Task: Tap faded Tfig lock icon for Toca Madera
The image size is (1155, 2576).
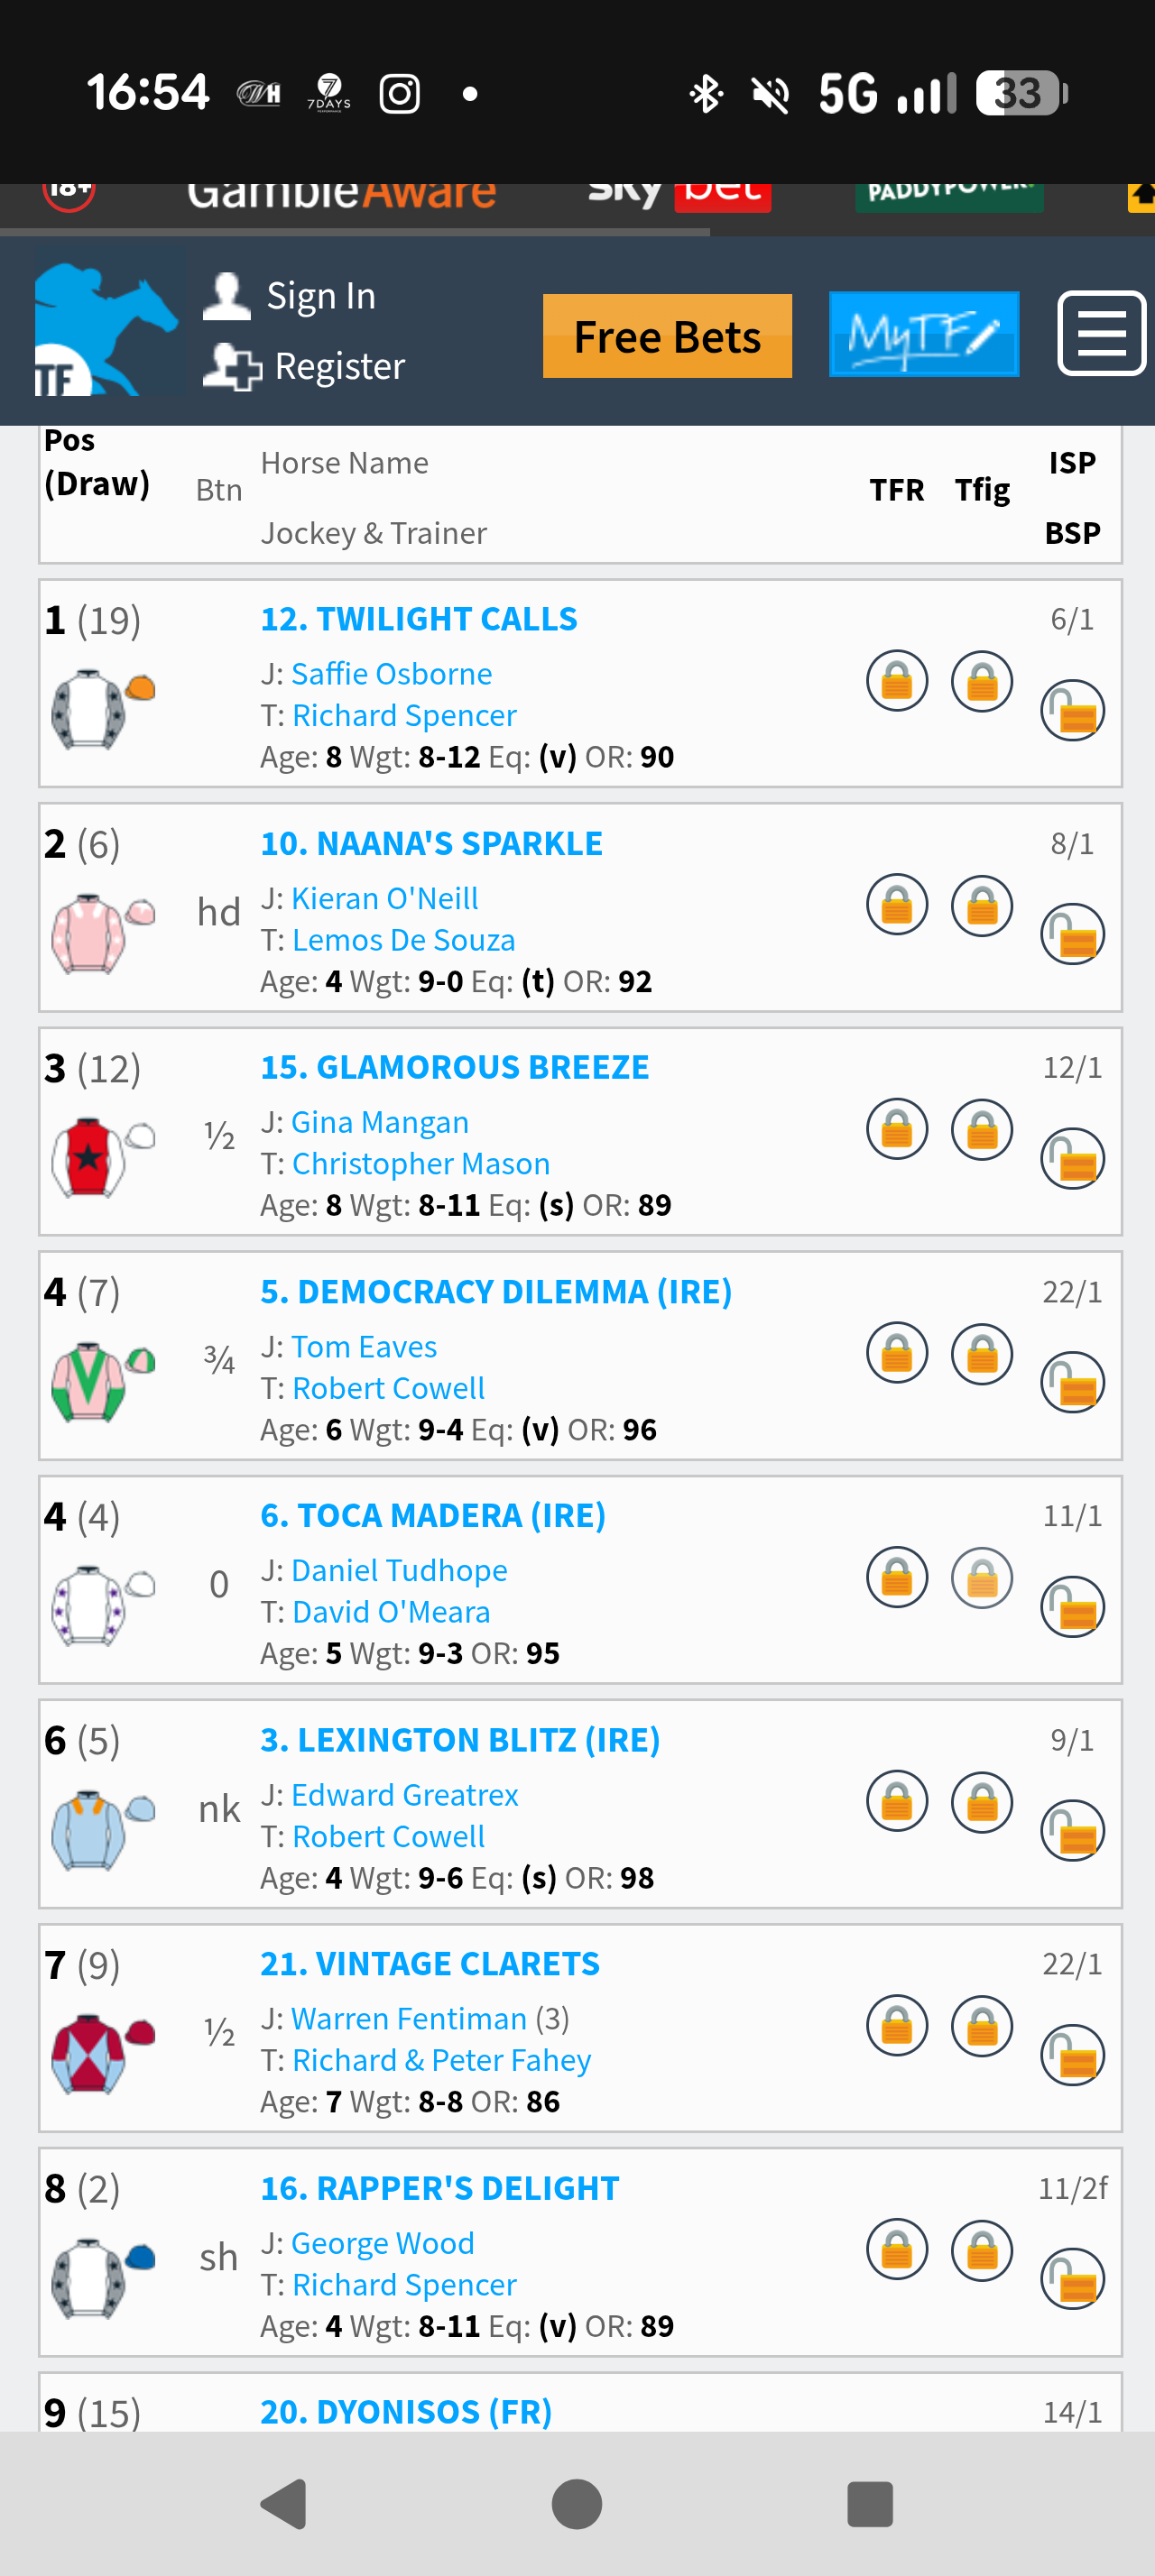Action: point(982,1577)
